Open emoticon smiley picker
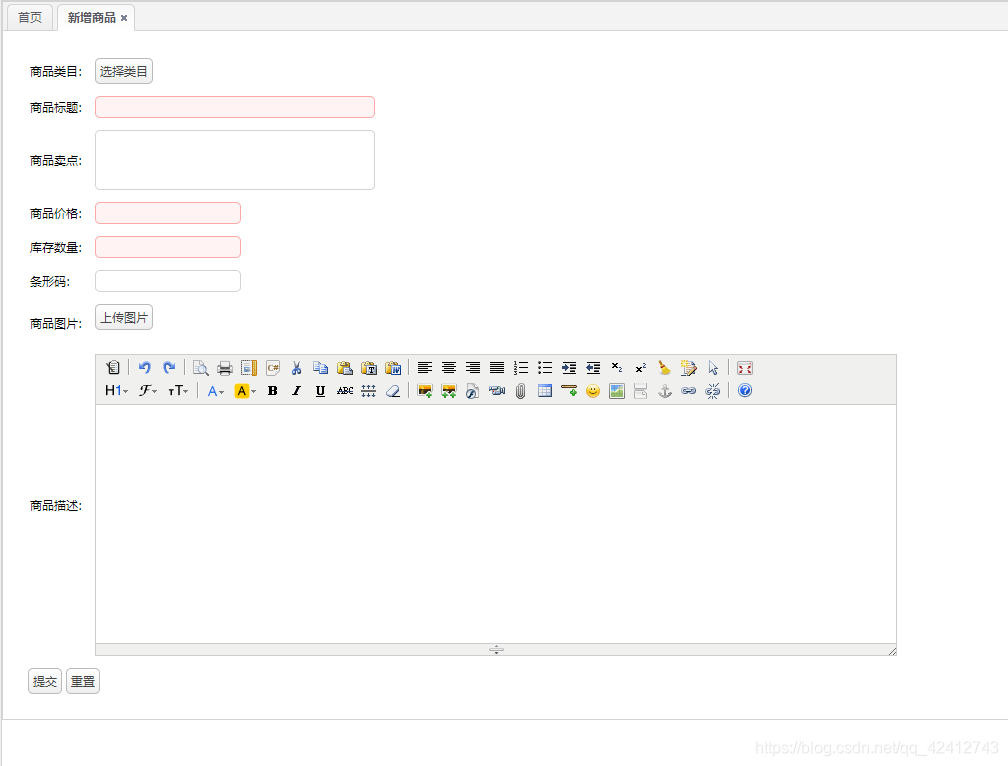 click(593, 391)
